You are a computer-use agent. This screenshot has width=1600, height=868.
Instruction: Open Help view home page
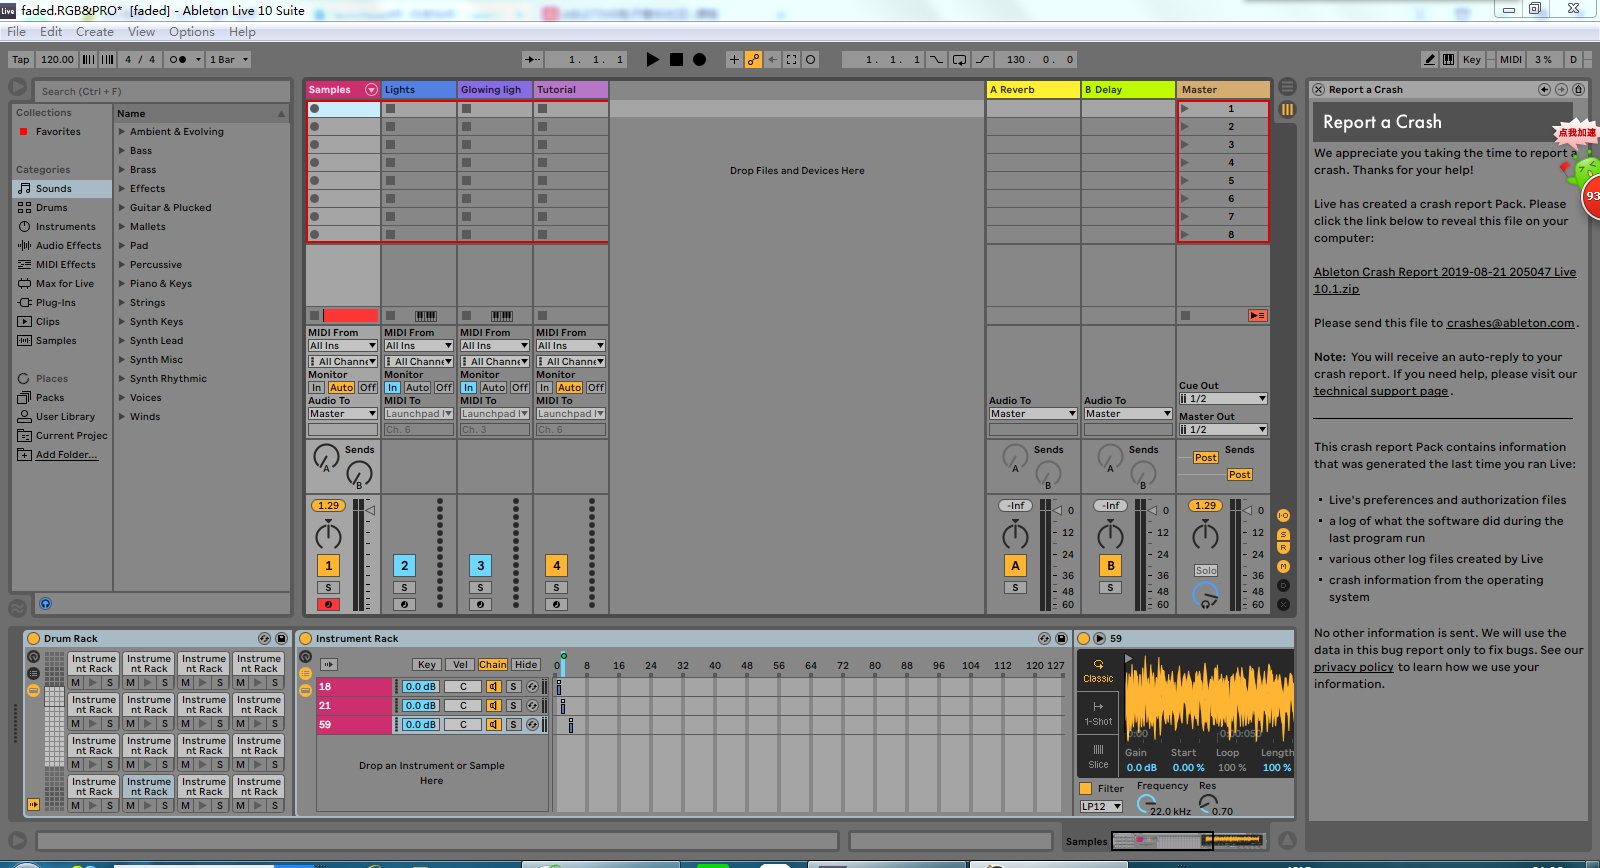tap(1578, 89)
